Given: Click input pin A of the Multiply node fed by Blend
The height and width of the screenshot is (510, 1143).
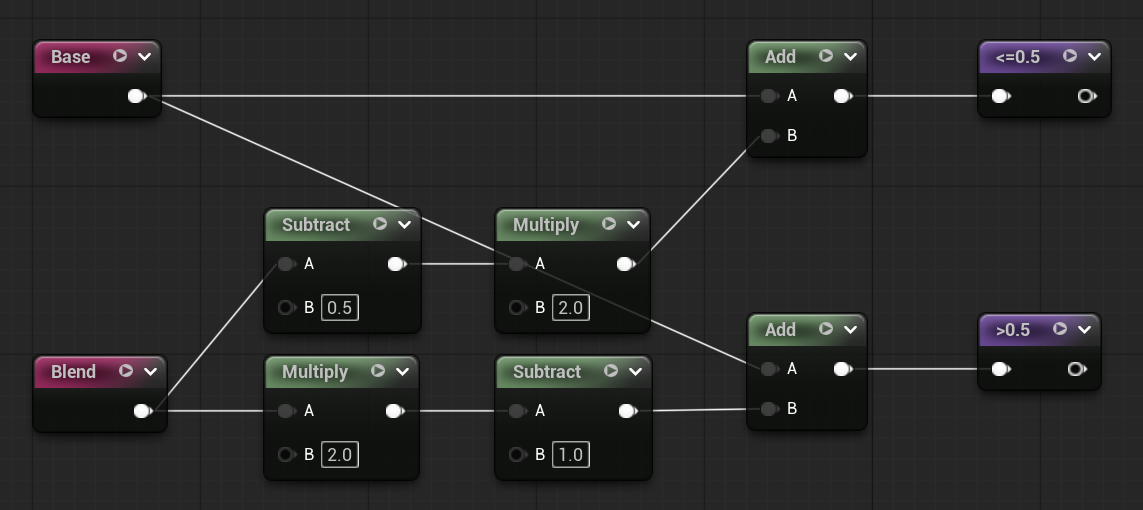Looking at the screenshot, I should 286,411.
